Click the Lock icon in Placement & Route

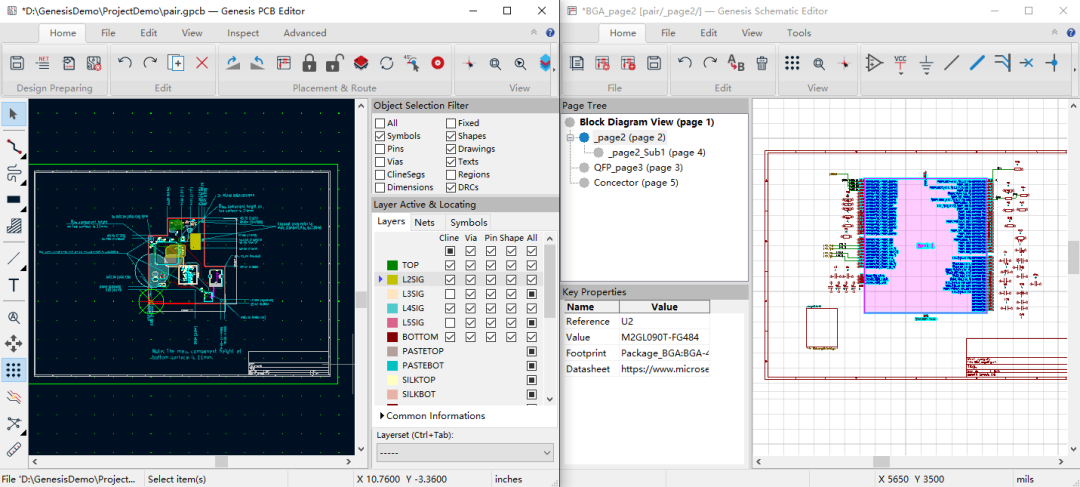click(309, 63)
